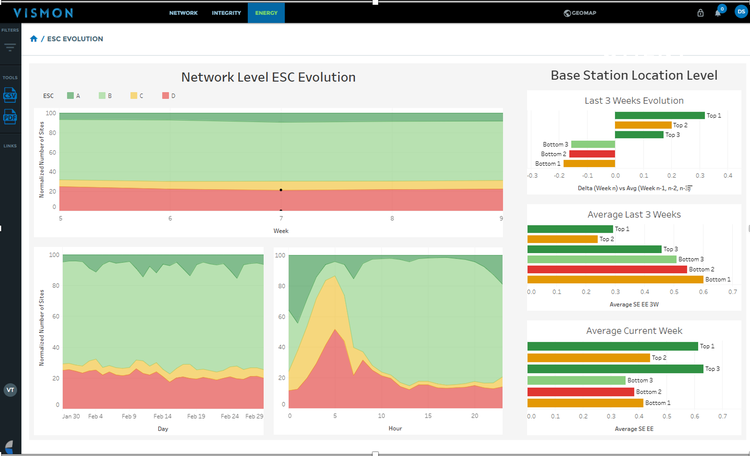Image resolution: width=750 pixels, height=456 pixels.
Task: Select Top 1 bar in Last 3 Weeks Evolution
Action: pyautogui.click(x=660, y=115)
